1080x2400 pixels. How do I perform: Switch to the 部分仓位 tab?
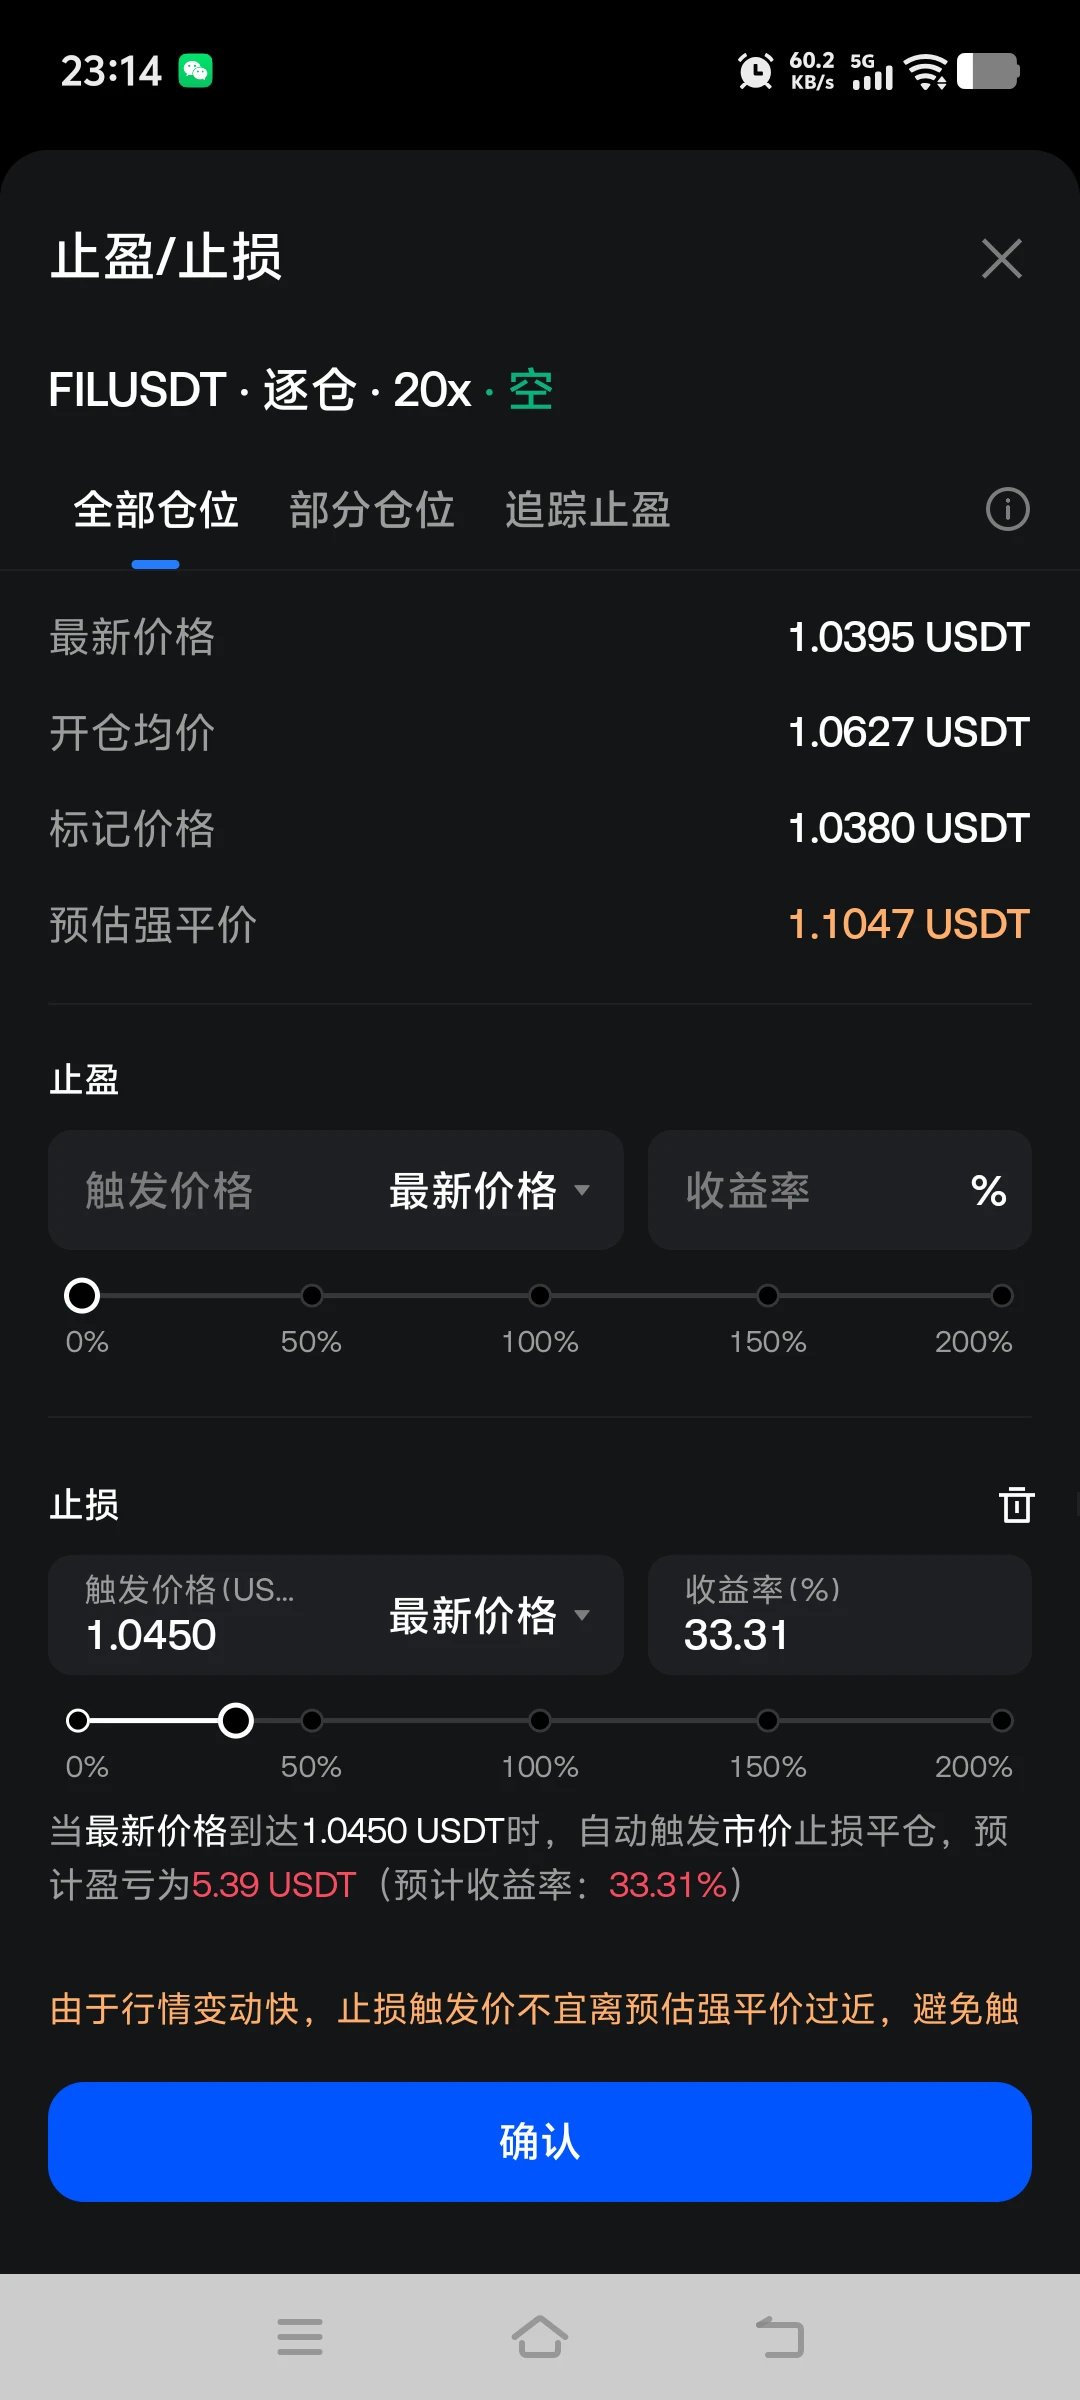pos(372,510)
